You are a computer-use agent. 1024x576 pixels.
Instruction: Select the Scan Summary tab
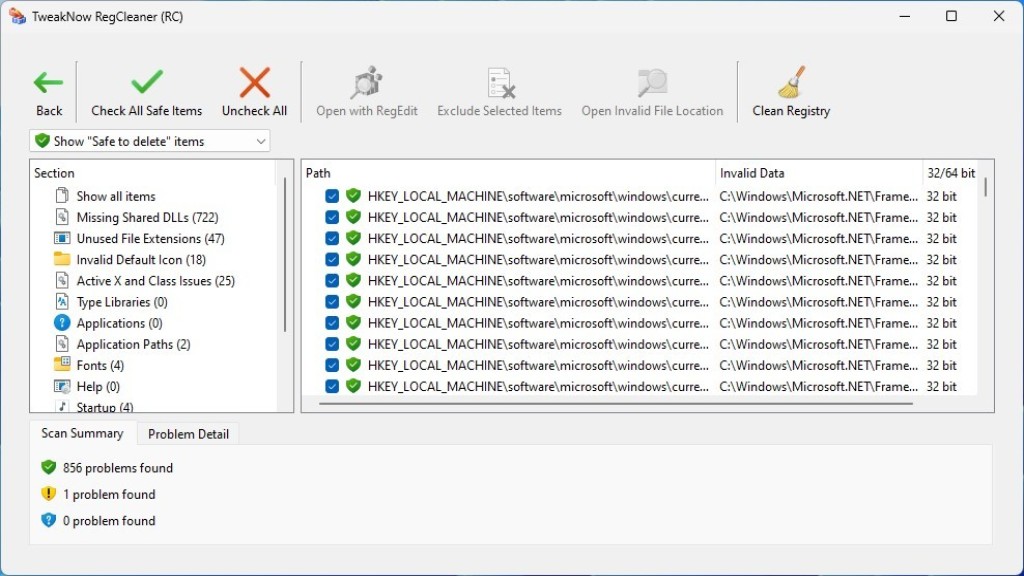pyautogui.click(x=82, y=433)
